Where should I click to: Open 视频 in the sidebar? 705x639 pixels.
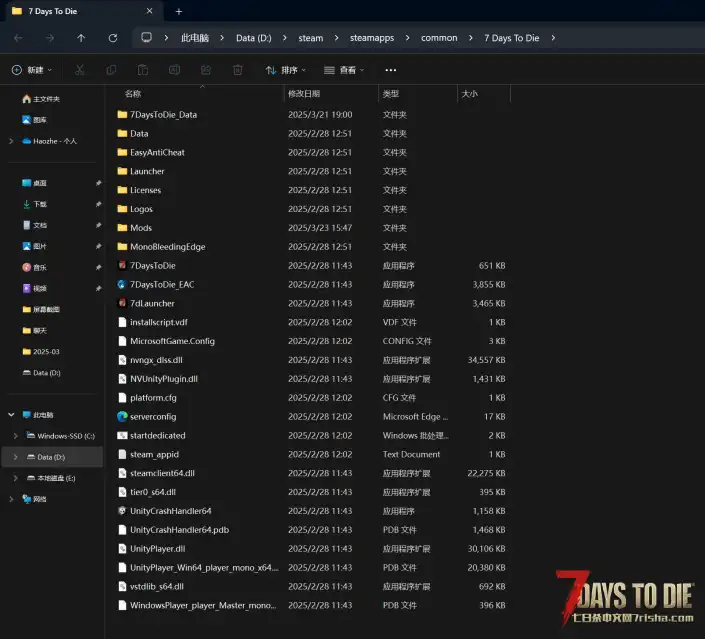coord(35,288)
